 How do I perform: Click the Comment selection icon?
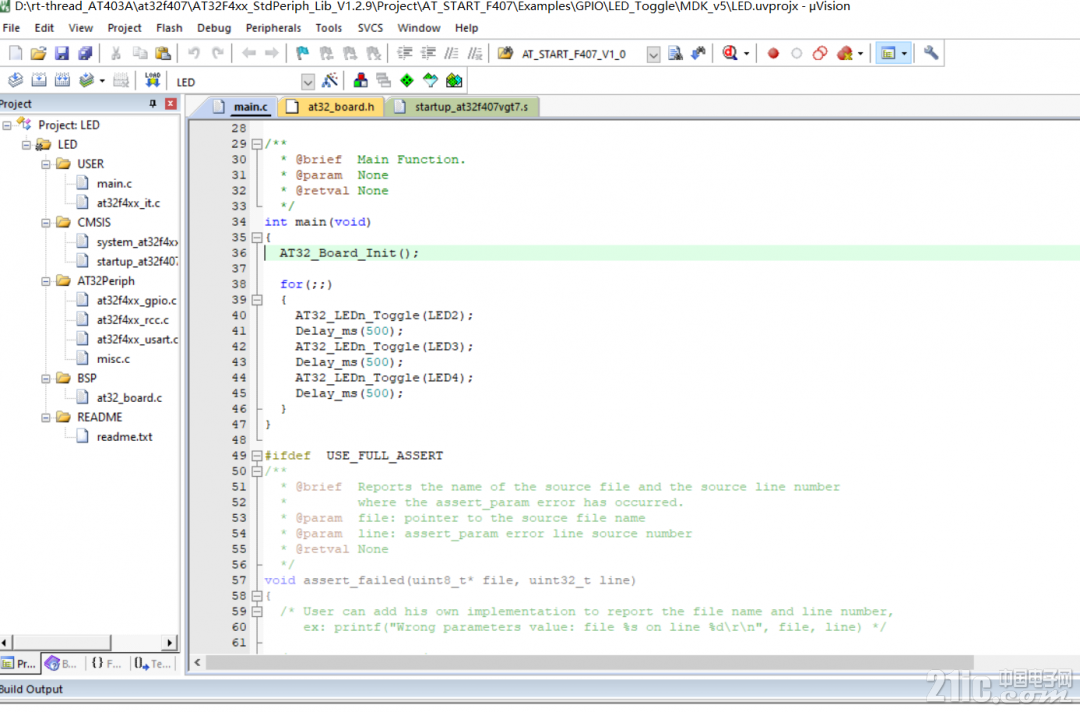point(452,53)
